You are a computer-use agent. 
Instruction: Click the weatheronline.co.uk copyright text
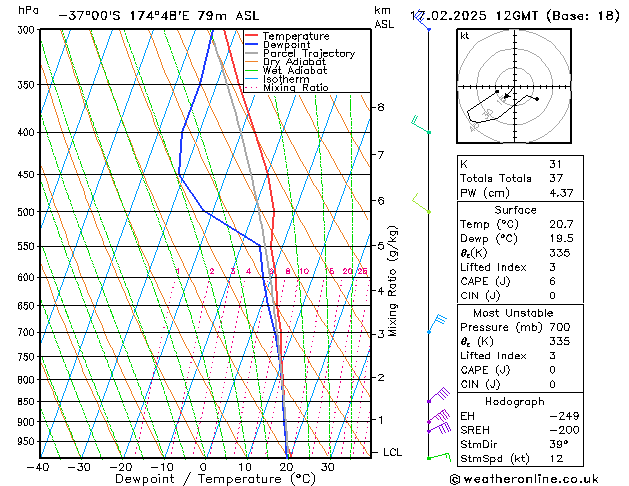point(524,479)
